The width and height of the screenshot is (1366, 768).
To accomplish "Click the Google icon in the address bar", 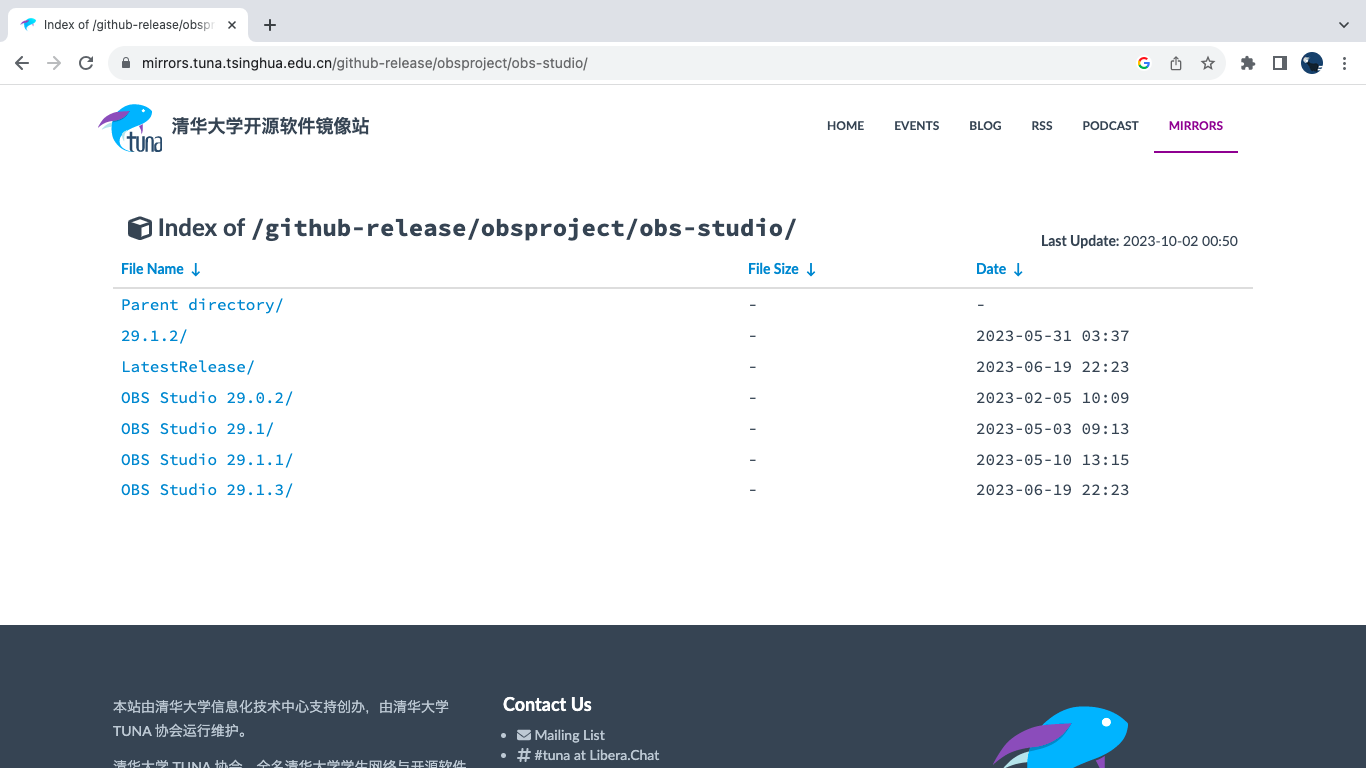I will tap(1144, 63).
